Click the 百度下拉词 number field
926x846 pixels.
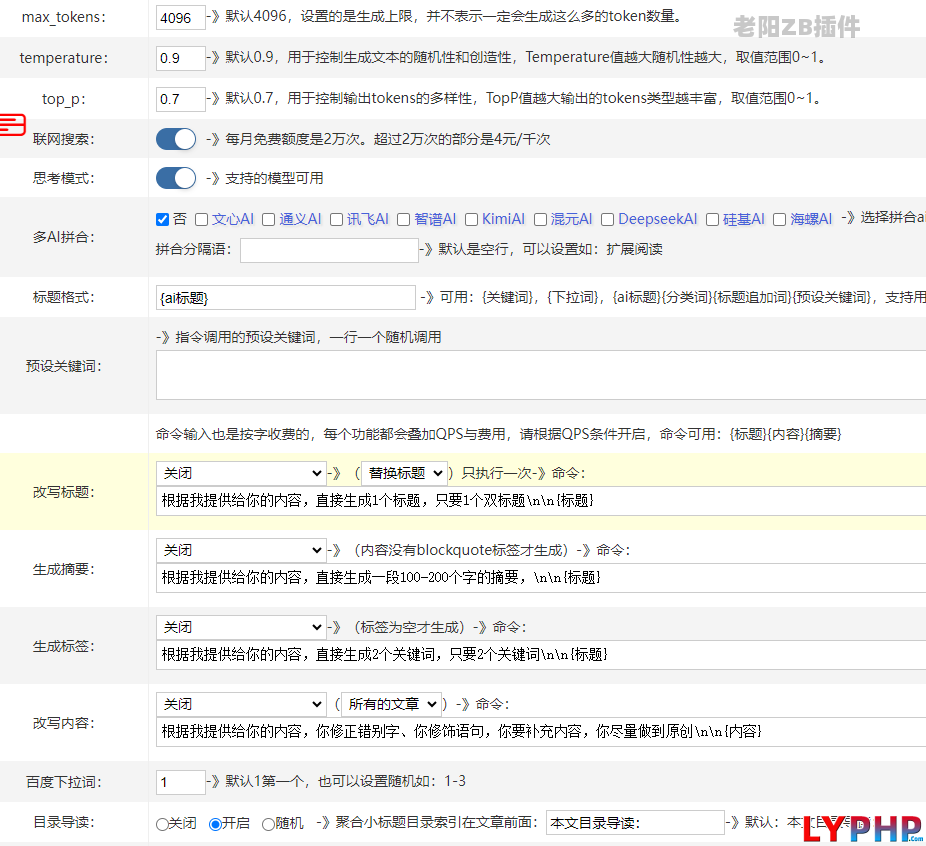pyautogui.click(x=180, y=781)
